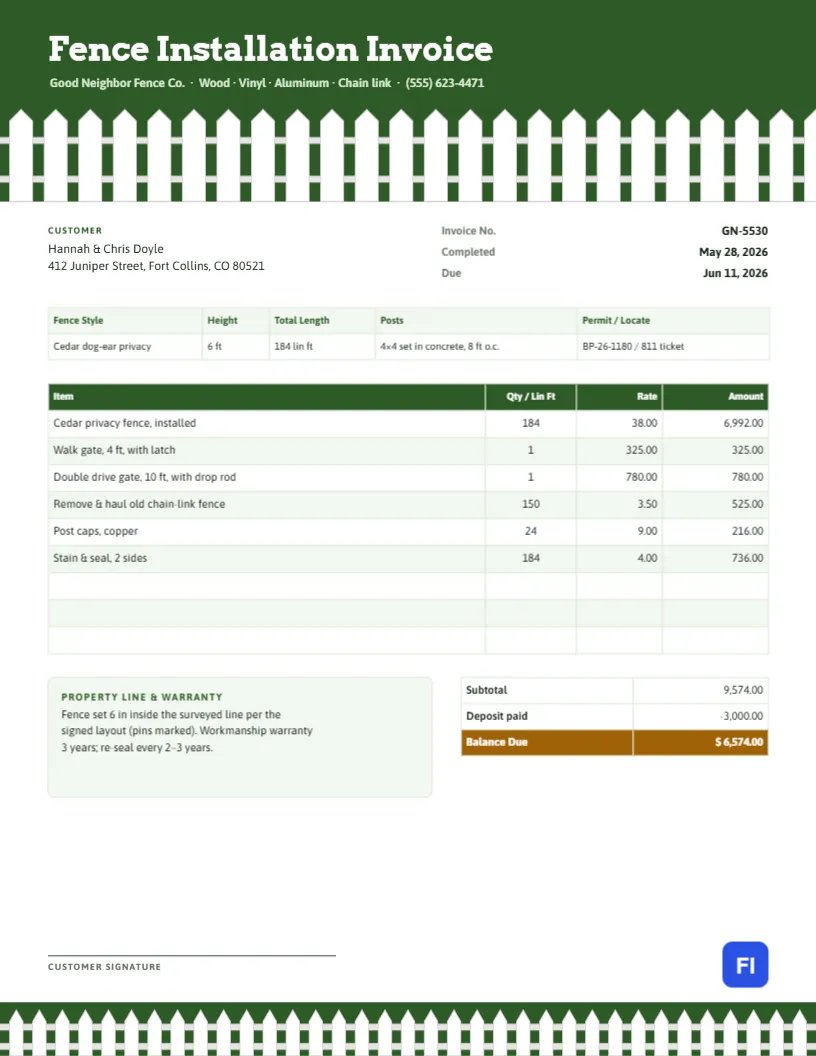Click the 780.00 amount for drive gate
Image resolution: width=816 pixels, height=1056 pixels.
[x=747, y=477]
